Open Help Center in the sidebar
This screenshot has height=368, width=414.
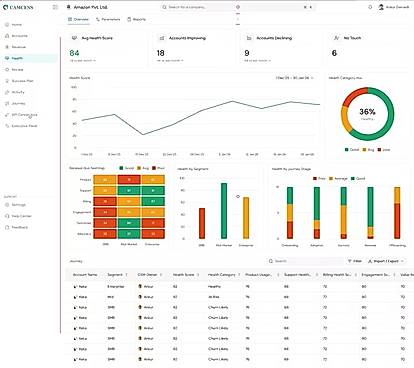click(21, 216)
